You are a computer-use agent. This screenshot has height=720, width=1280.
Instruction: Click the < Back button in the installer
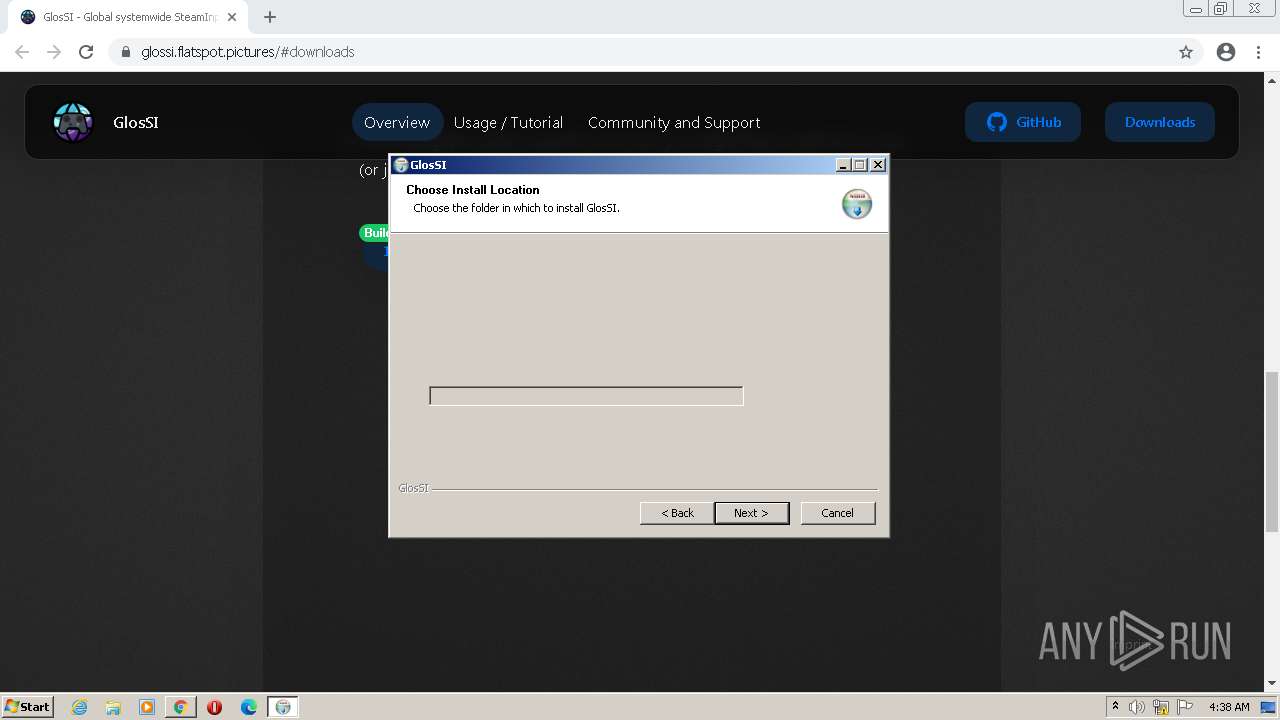(677, 513)
